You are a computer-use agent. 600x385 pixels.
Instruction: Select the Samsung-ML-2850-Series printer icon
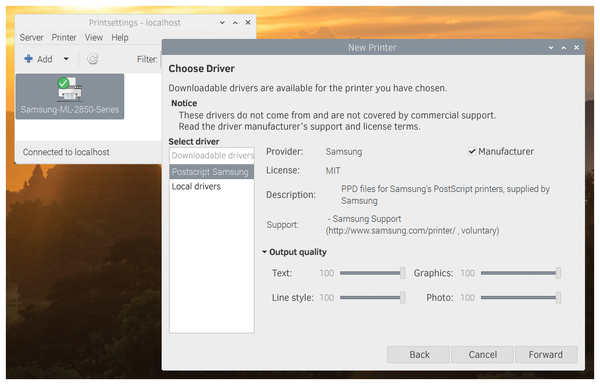click(x=70, y=96)
